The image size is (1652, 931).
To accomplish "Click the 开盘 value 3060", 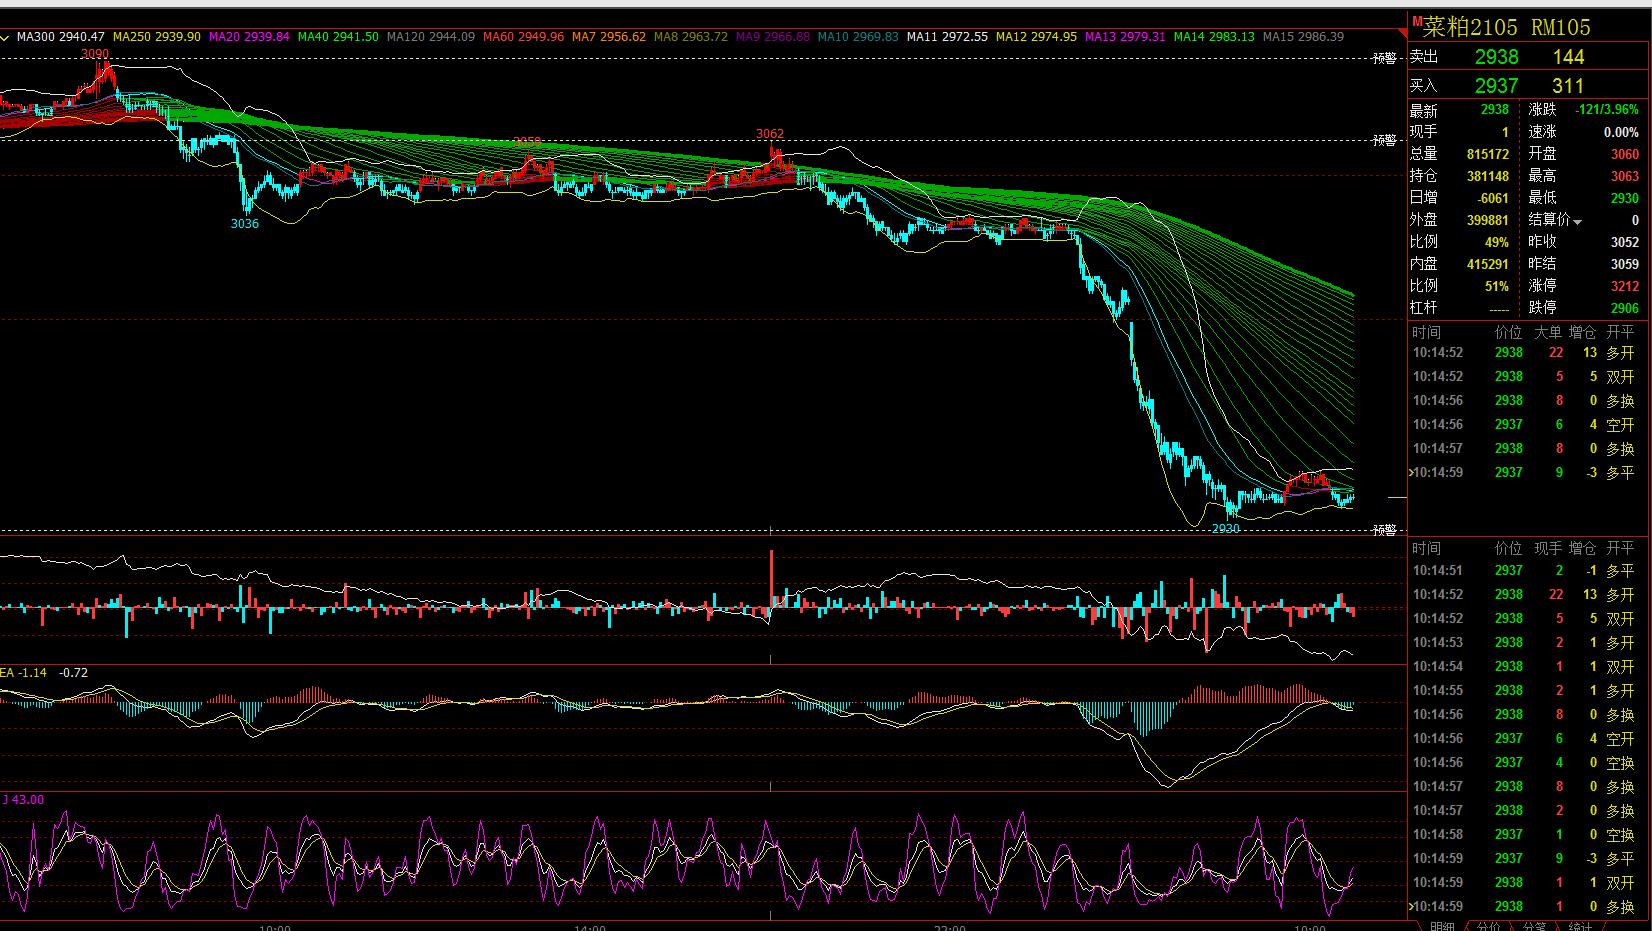I will (x=1625, y=154).
